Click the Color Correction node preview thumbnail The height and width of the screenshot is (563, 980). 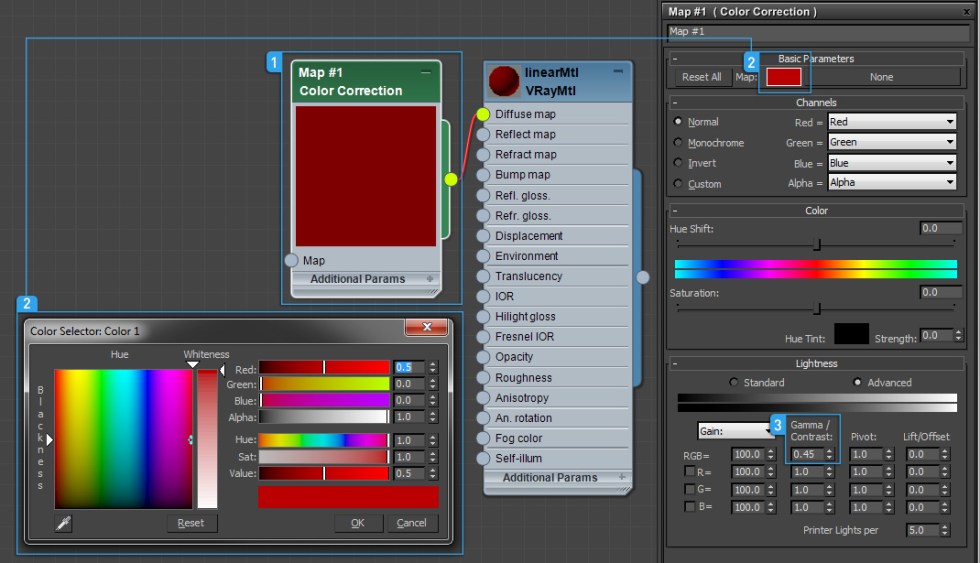(366, 176)
